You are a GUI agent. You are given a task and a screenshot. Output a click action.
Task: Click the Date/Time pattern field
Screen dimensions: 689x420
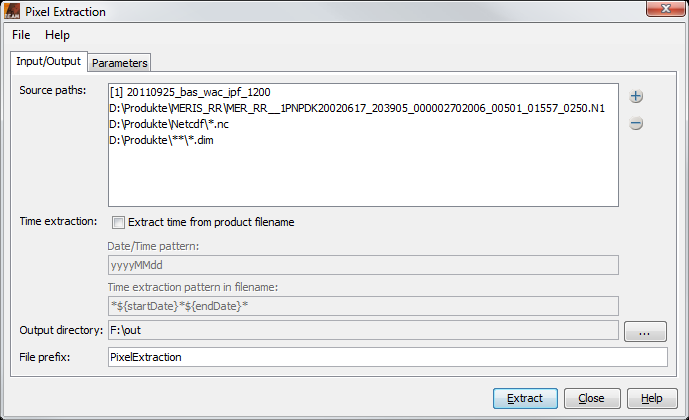coord(362,265)
